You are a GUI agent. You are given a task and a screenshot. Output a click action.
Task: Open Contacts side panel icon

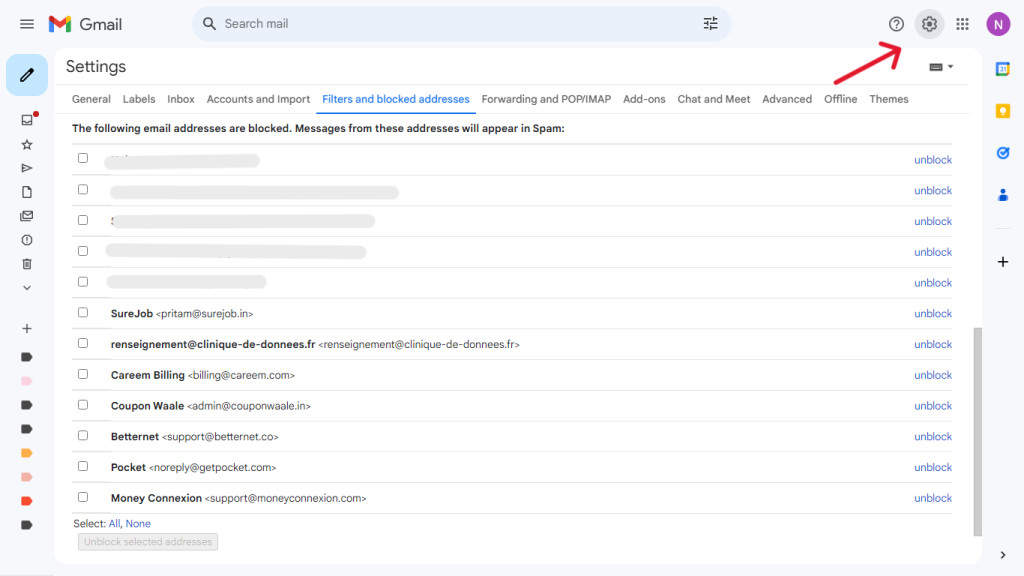pyautogui.click(x=1002, y=195)
